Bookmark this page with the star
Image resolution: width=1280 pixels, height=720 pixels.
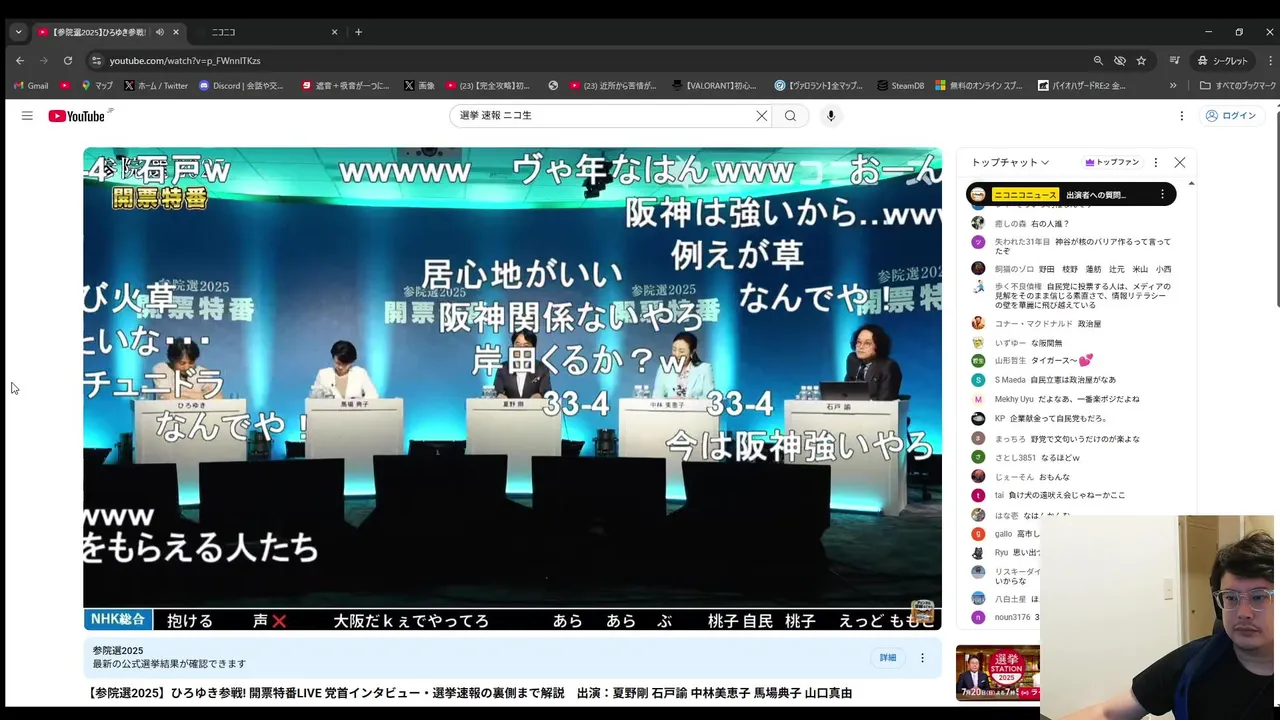point(1141,60)
